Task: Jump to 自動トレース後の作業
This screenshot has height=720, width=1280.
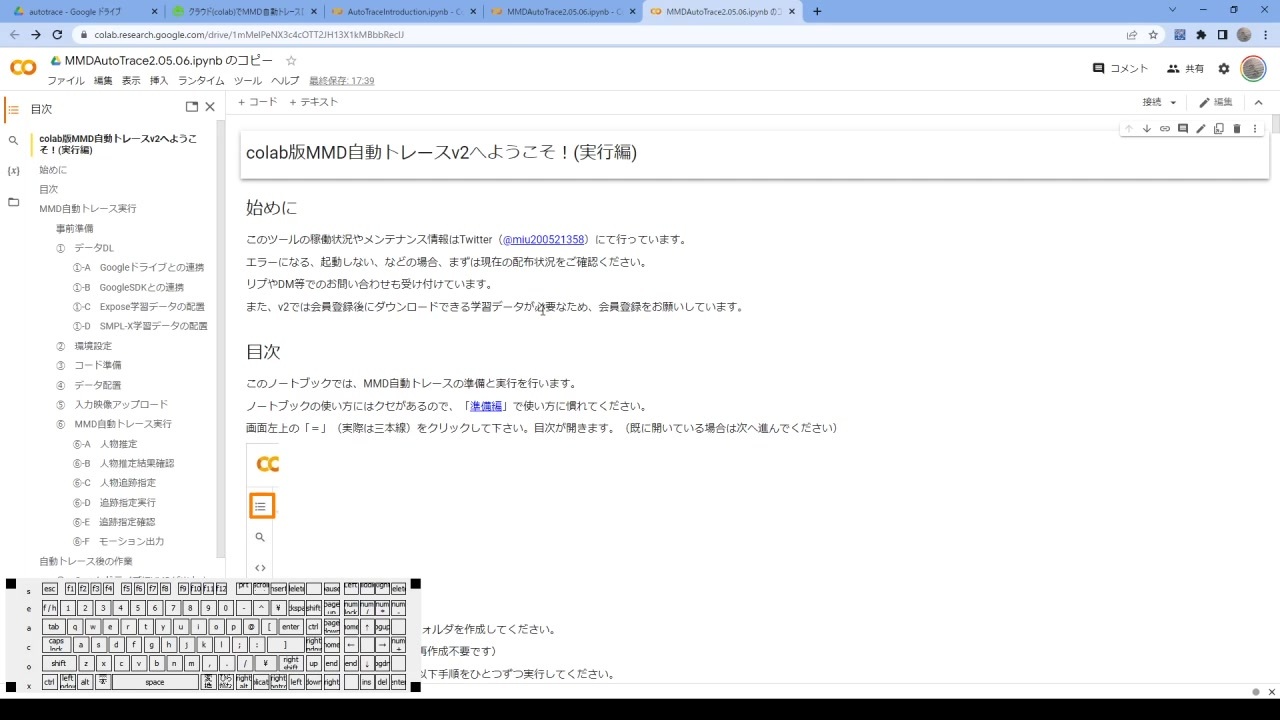Action: tap(86, 561)
